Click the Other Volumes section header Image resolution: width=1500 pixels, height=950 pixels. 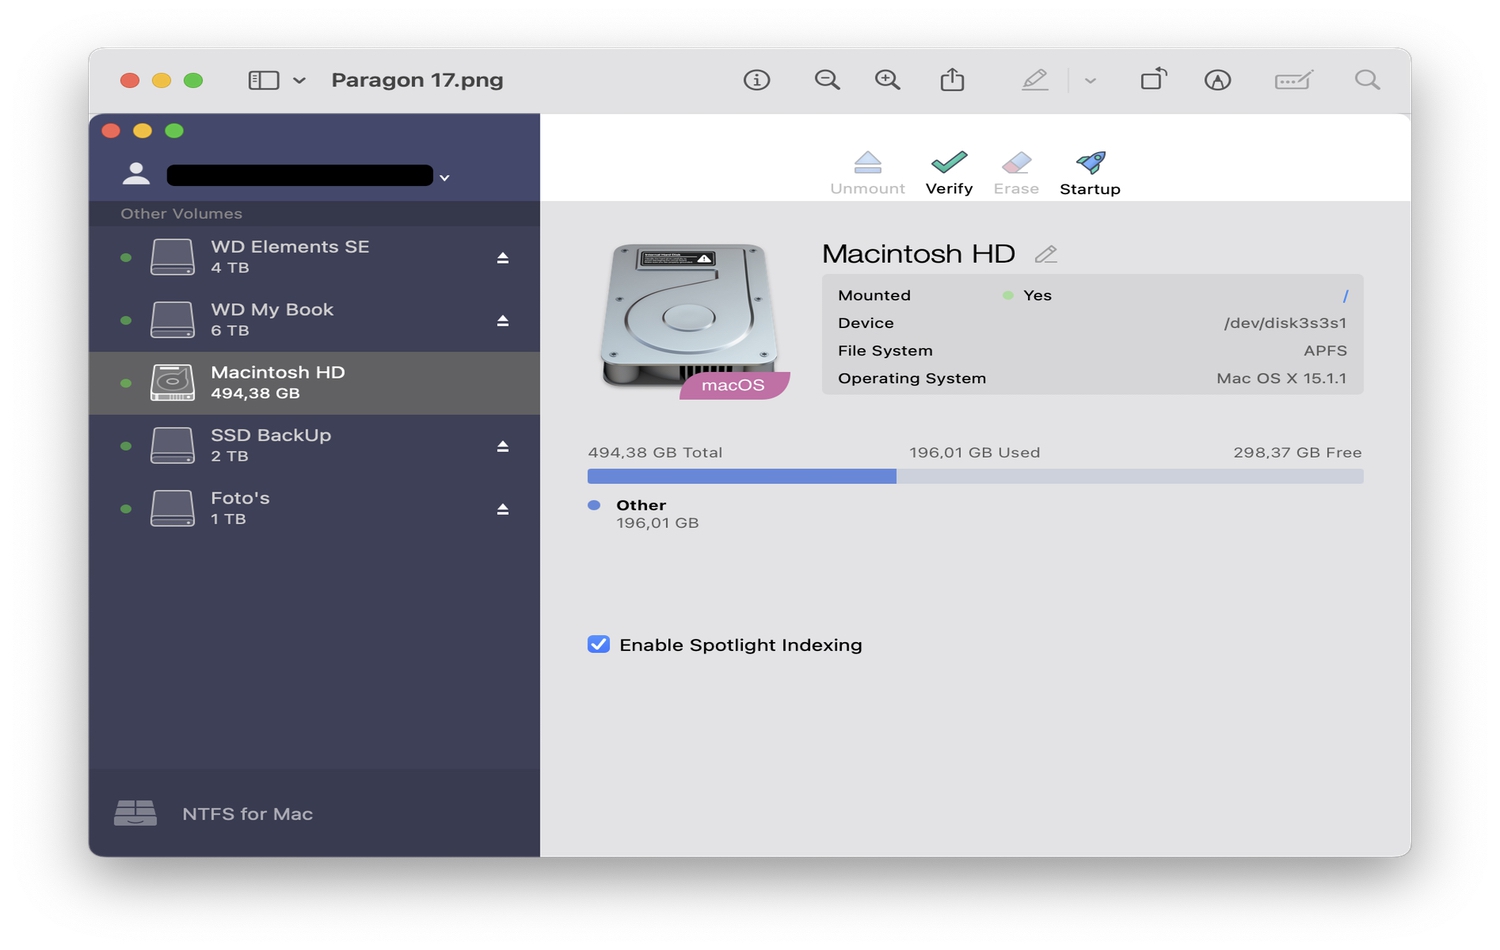pos(181,213)
